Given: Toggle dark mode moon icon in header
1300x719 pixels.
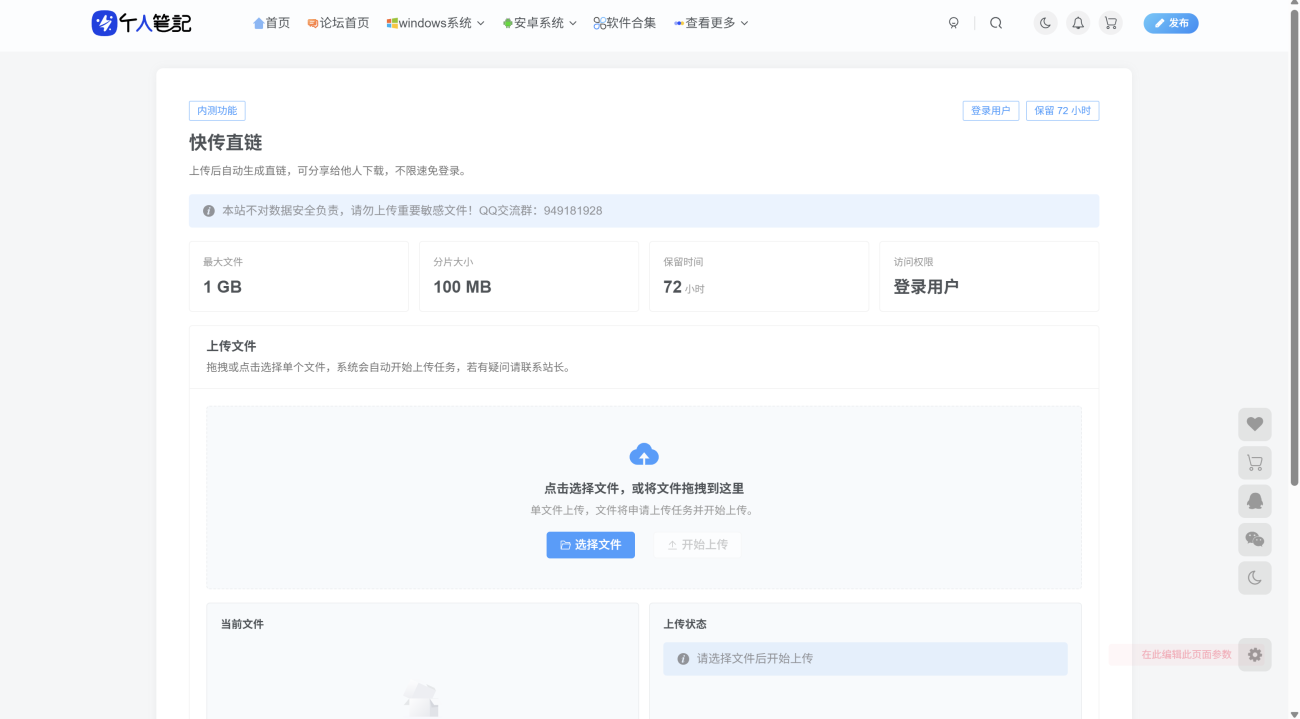Looking at the screenshot, I should [x=1045, y=23].
